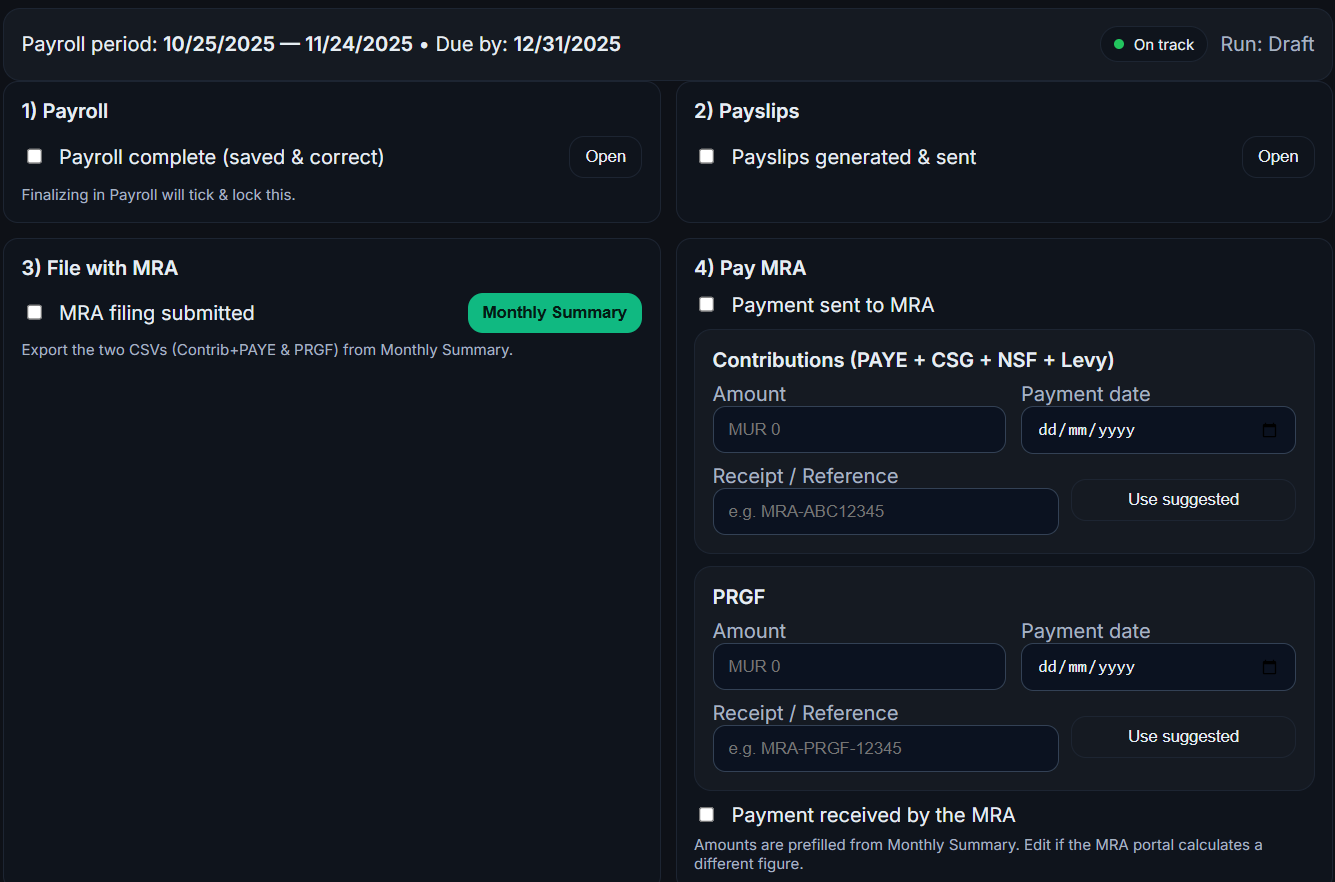Click the Run: Draft label

tap(1267, 43)
